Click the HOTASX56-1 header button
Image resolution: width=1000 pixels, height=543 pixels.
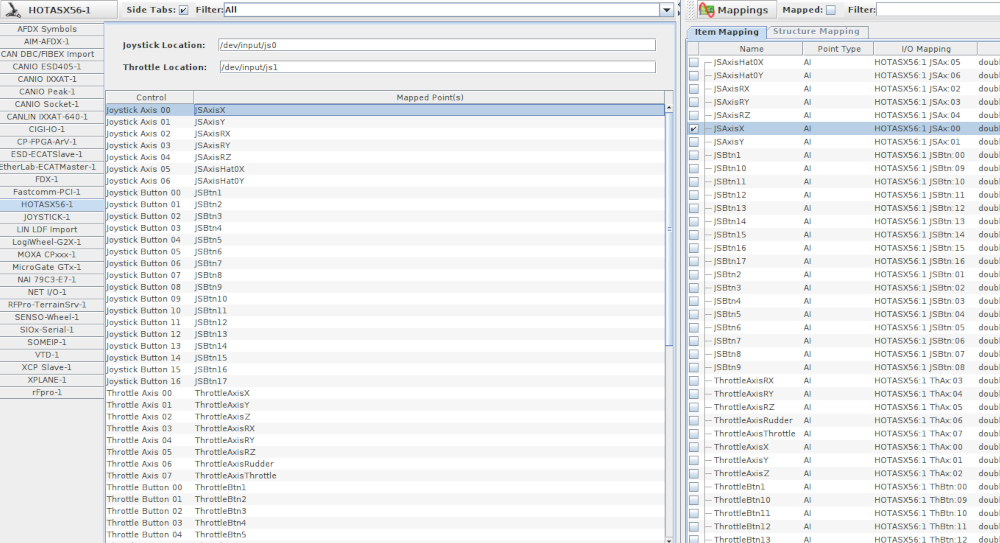[x=59, y=10]
